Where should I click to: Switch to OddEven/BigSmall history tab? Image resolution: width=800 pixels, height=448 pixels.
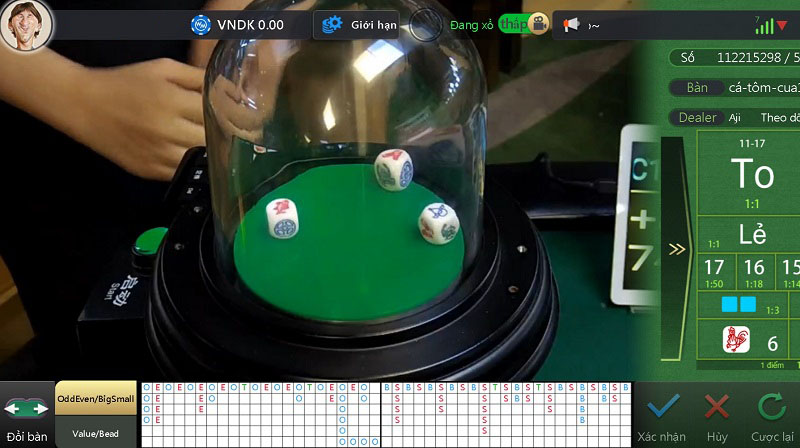pyautogui.click(x=95, y=398)
